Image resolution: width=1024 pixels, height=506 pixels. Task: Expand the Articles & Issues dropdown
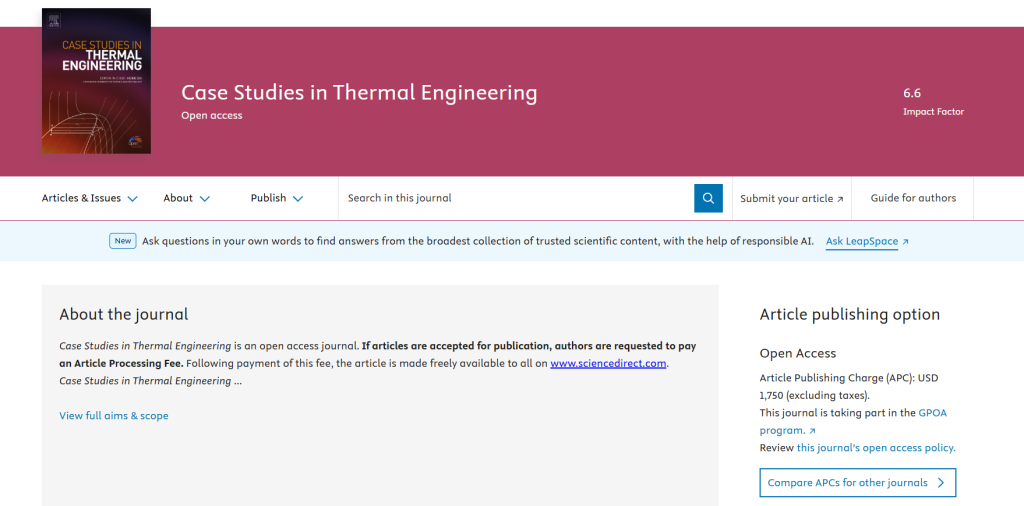(x=89, y=198)
